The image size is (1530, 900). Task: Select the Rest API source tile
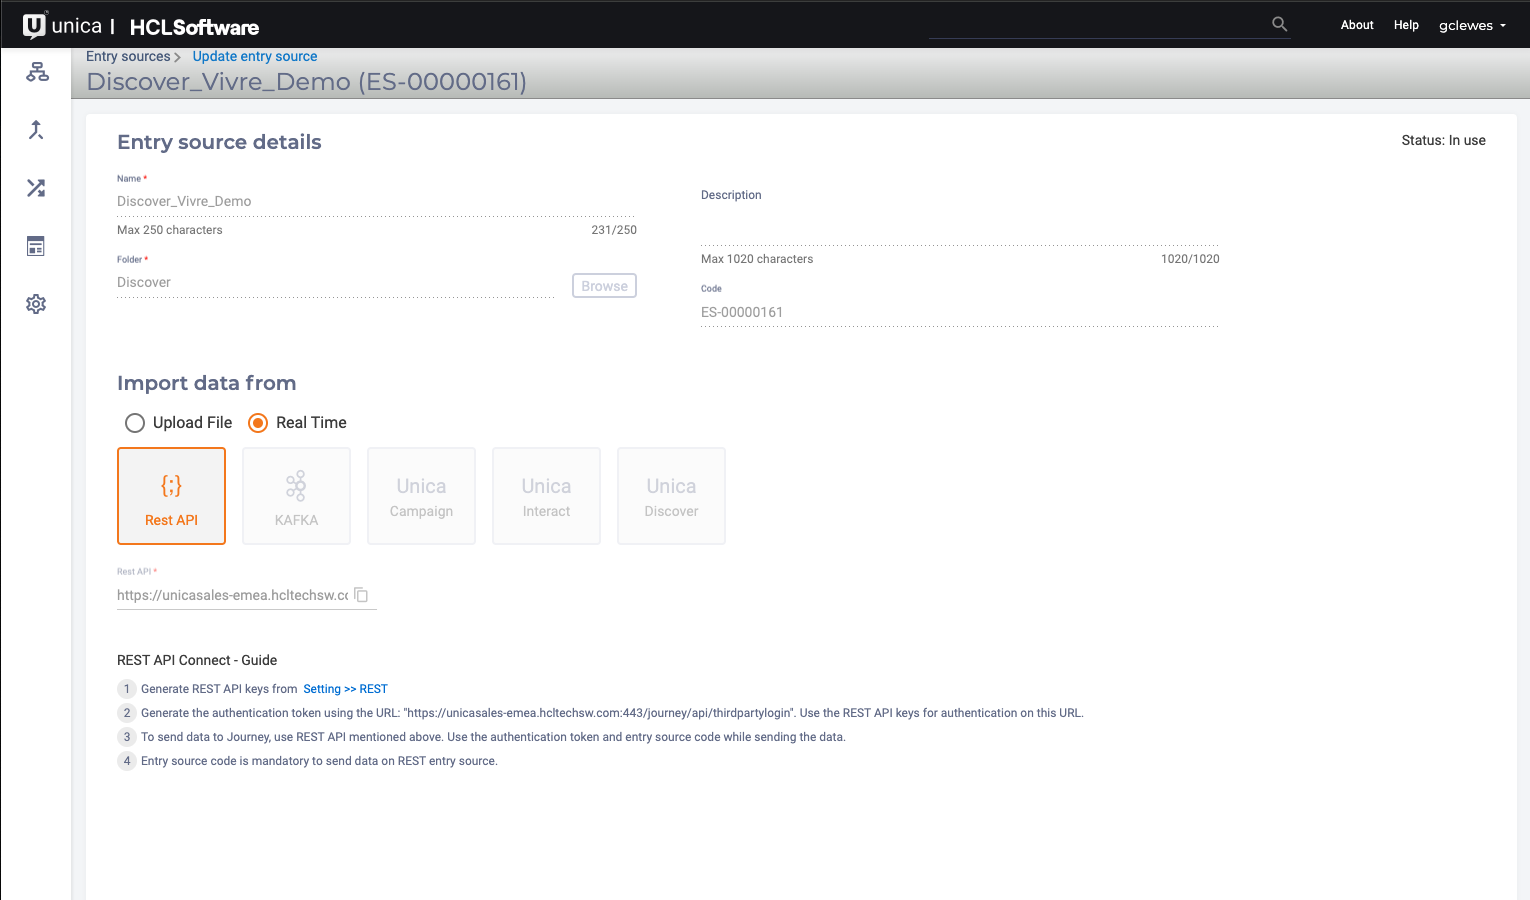[x=171, y=496]
